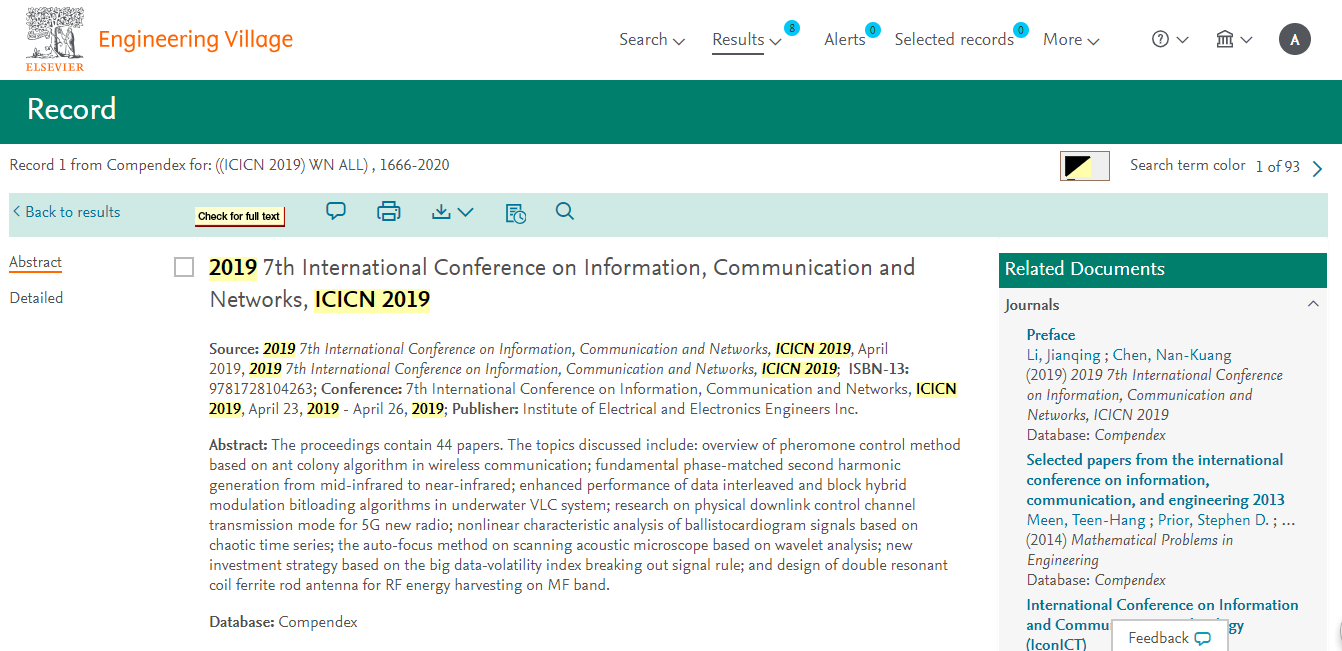The width and height of the screenshot is (1342, 651).
Task: Print this record using the printer icon
Action: [x=388, y=212]
